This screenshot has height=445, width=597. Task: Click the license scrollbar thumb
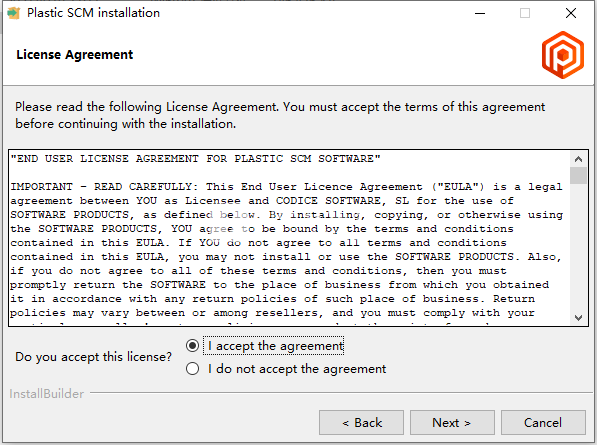(578, 175)
